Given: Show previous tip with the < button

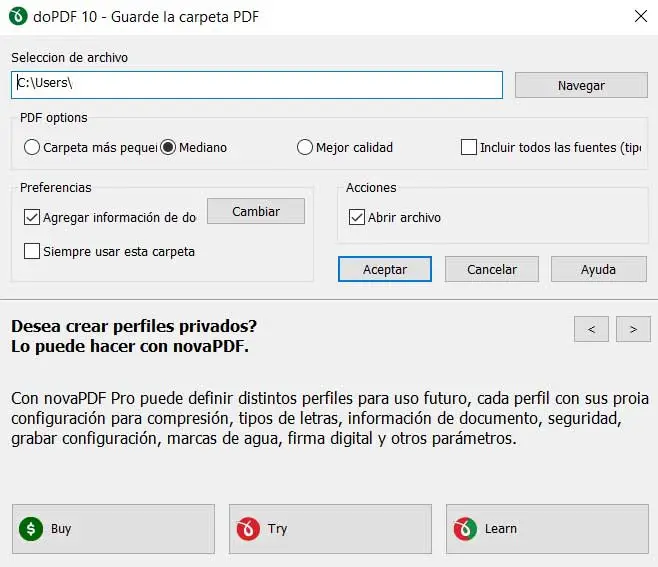Looking at the screenshot, I should click(591, 329).
